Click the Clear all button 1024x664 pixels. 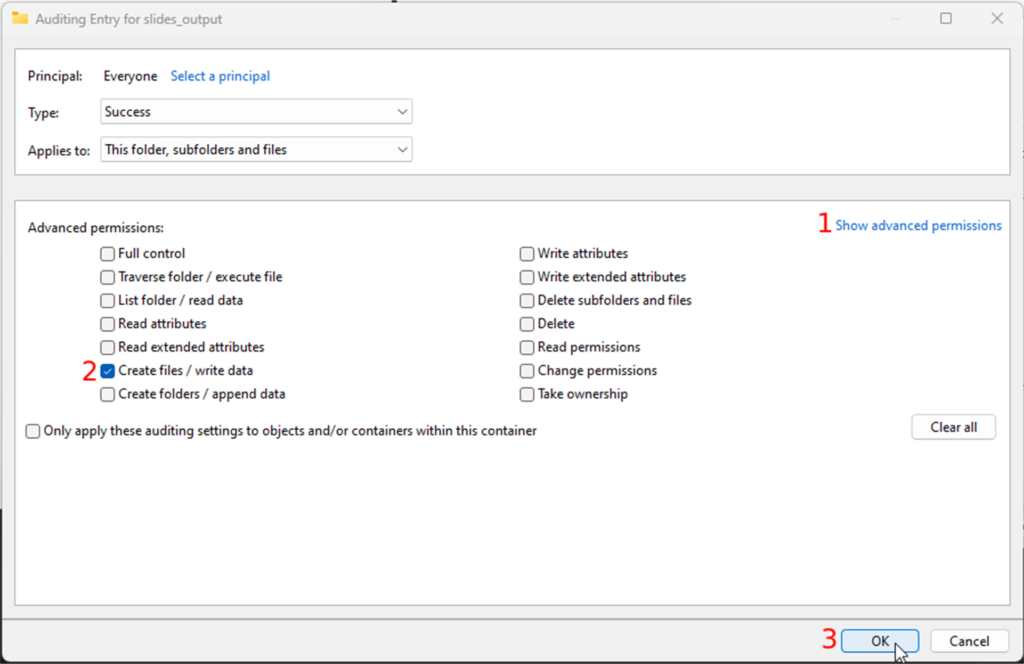pyautogui.click(x=953, y=427)
